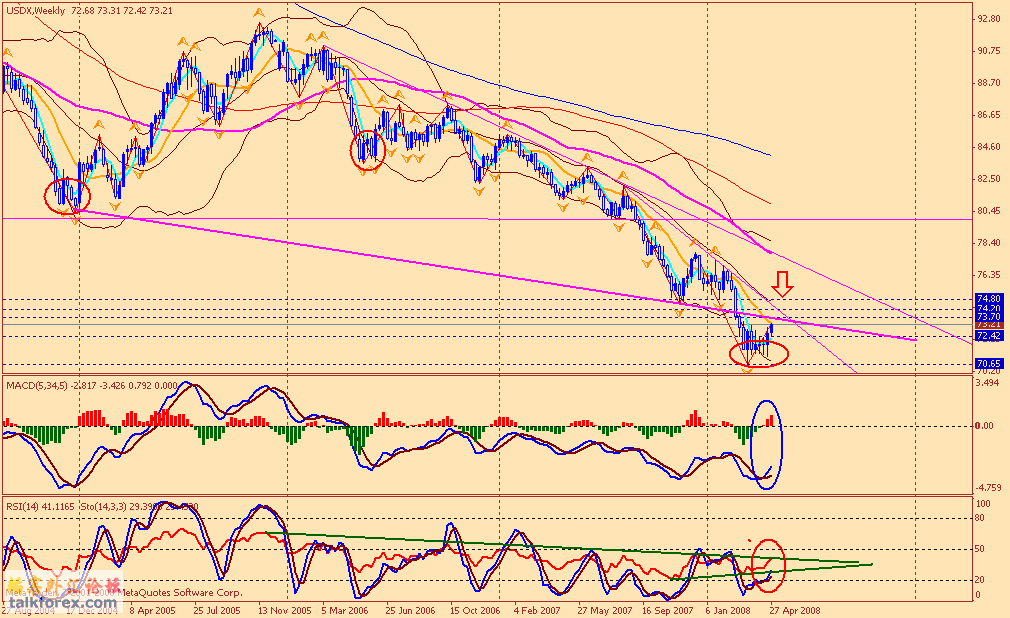Click the blue 74.80 level tag
1010x618 pixels.
989,299
